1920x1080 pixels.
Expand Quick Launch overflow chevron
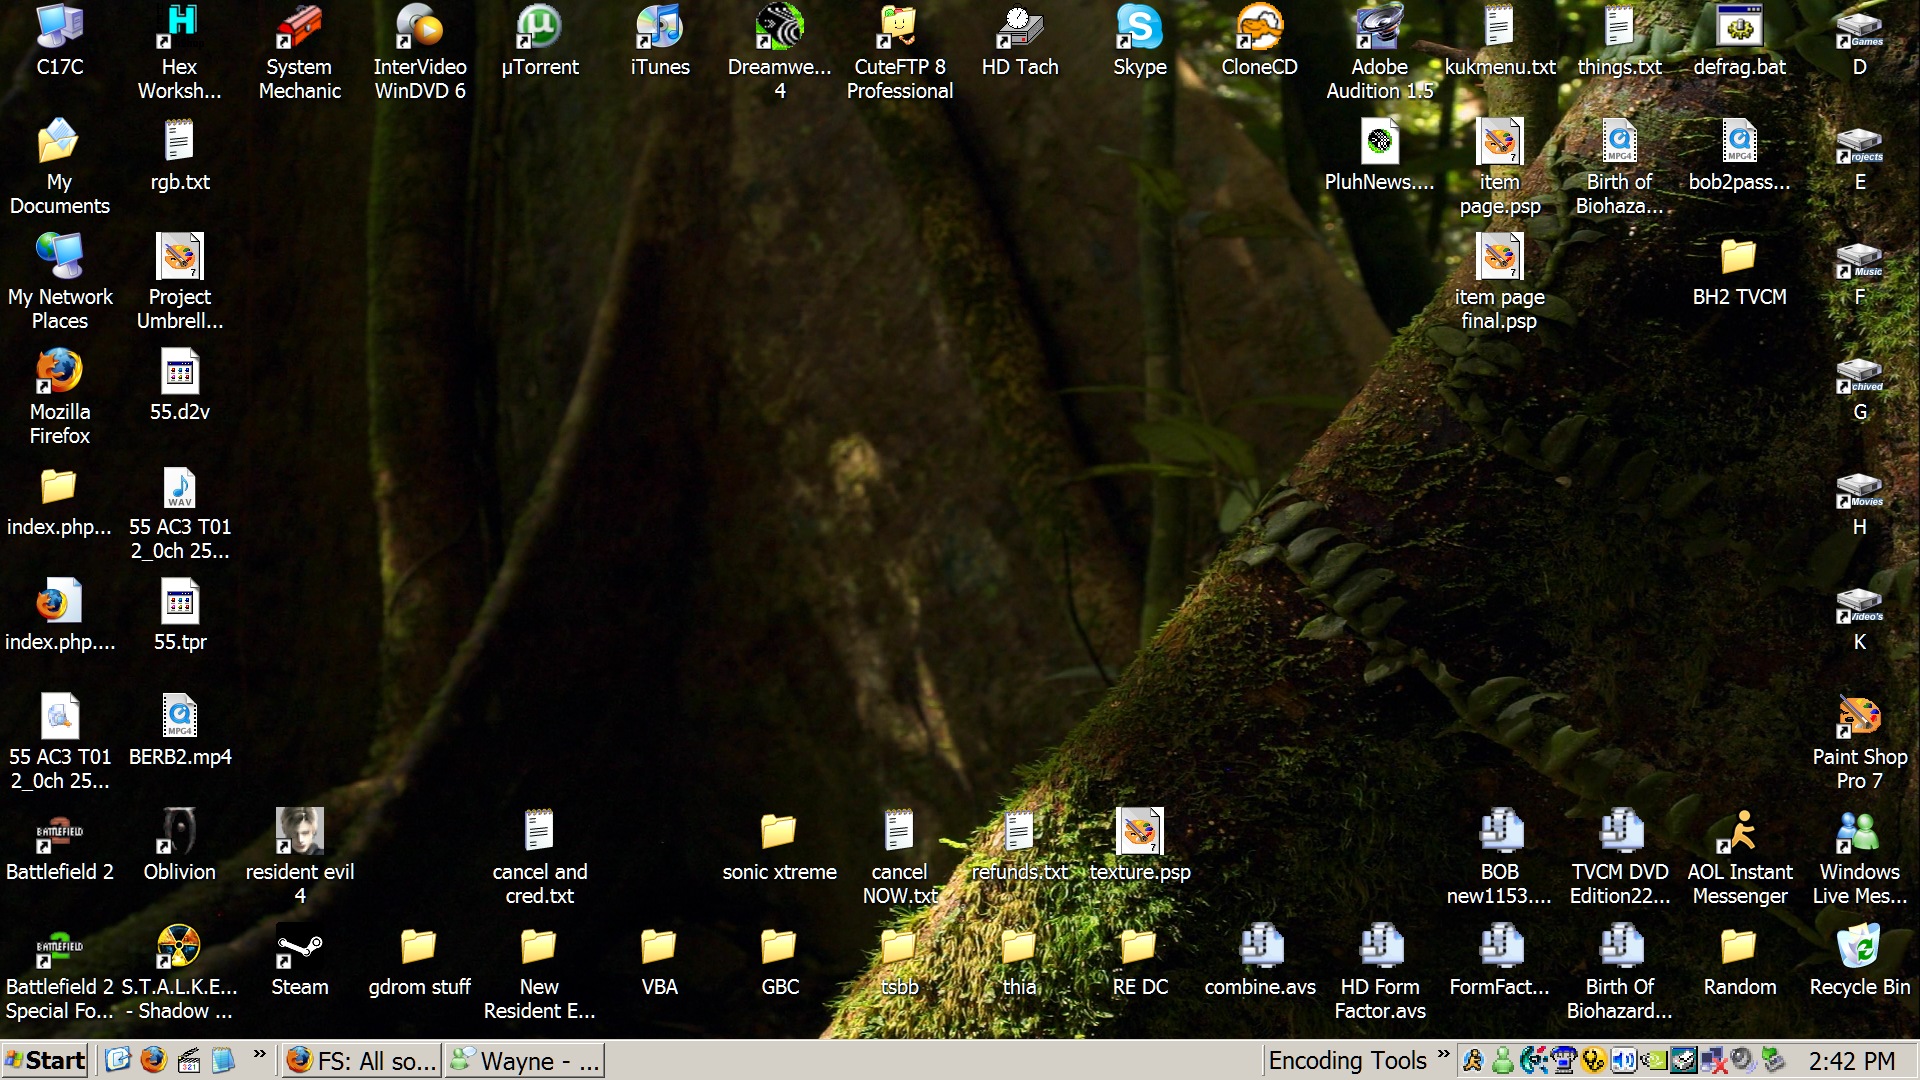[x=259, y=1053]
